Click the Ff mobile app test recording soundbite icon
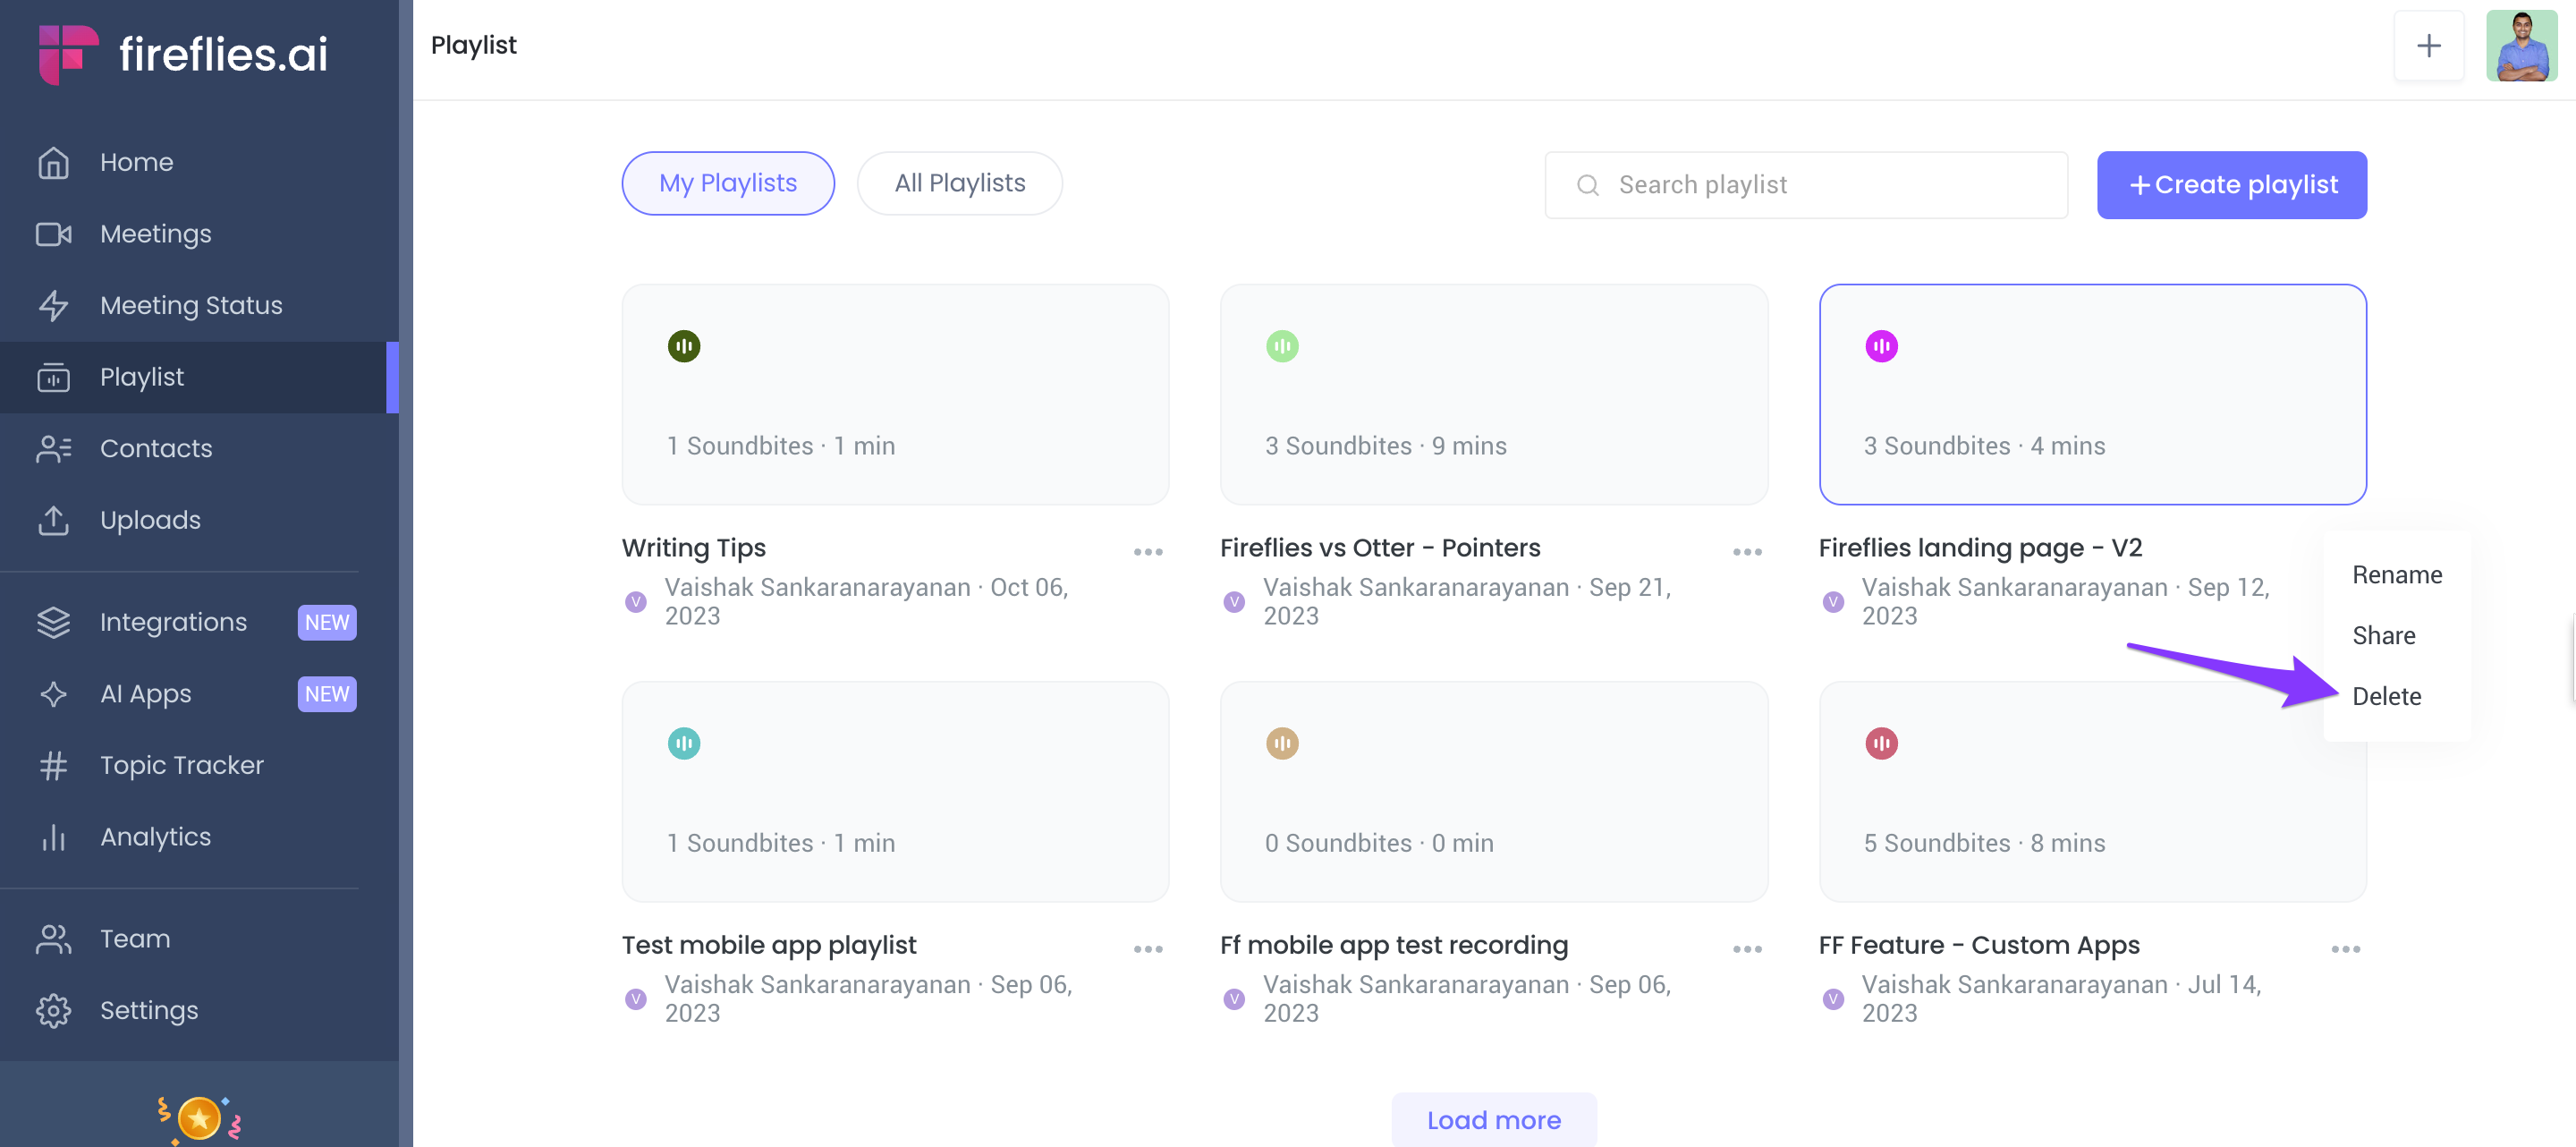This screenshot has width=2576, height=1147. pos(1282,743)
